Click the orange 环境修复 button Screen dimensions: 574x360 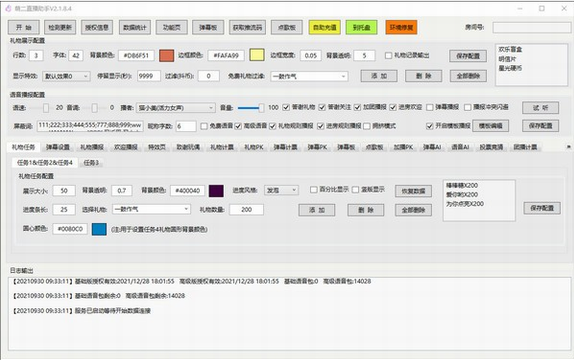401,27
